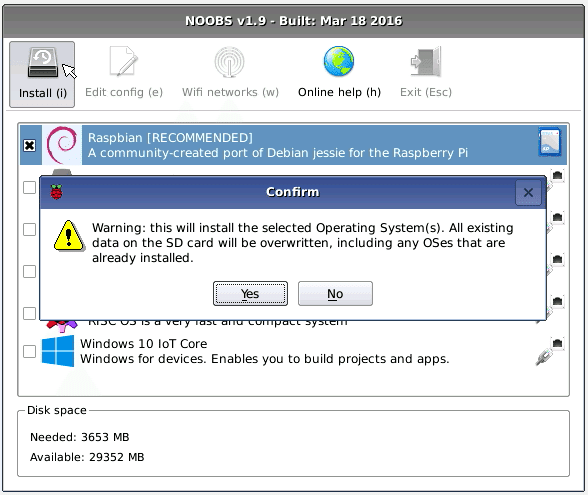The width and height of the screenshot is (588, 495).
Task: Tick the checkbox just below Raspbian
Action: [30, 187]
